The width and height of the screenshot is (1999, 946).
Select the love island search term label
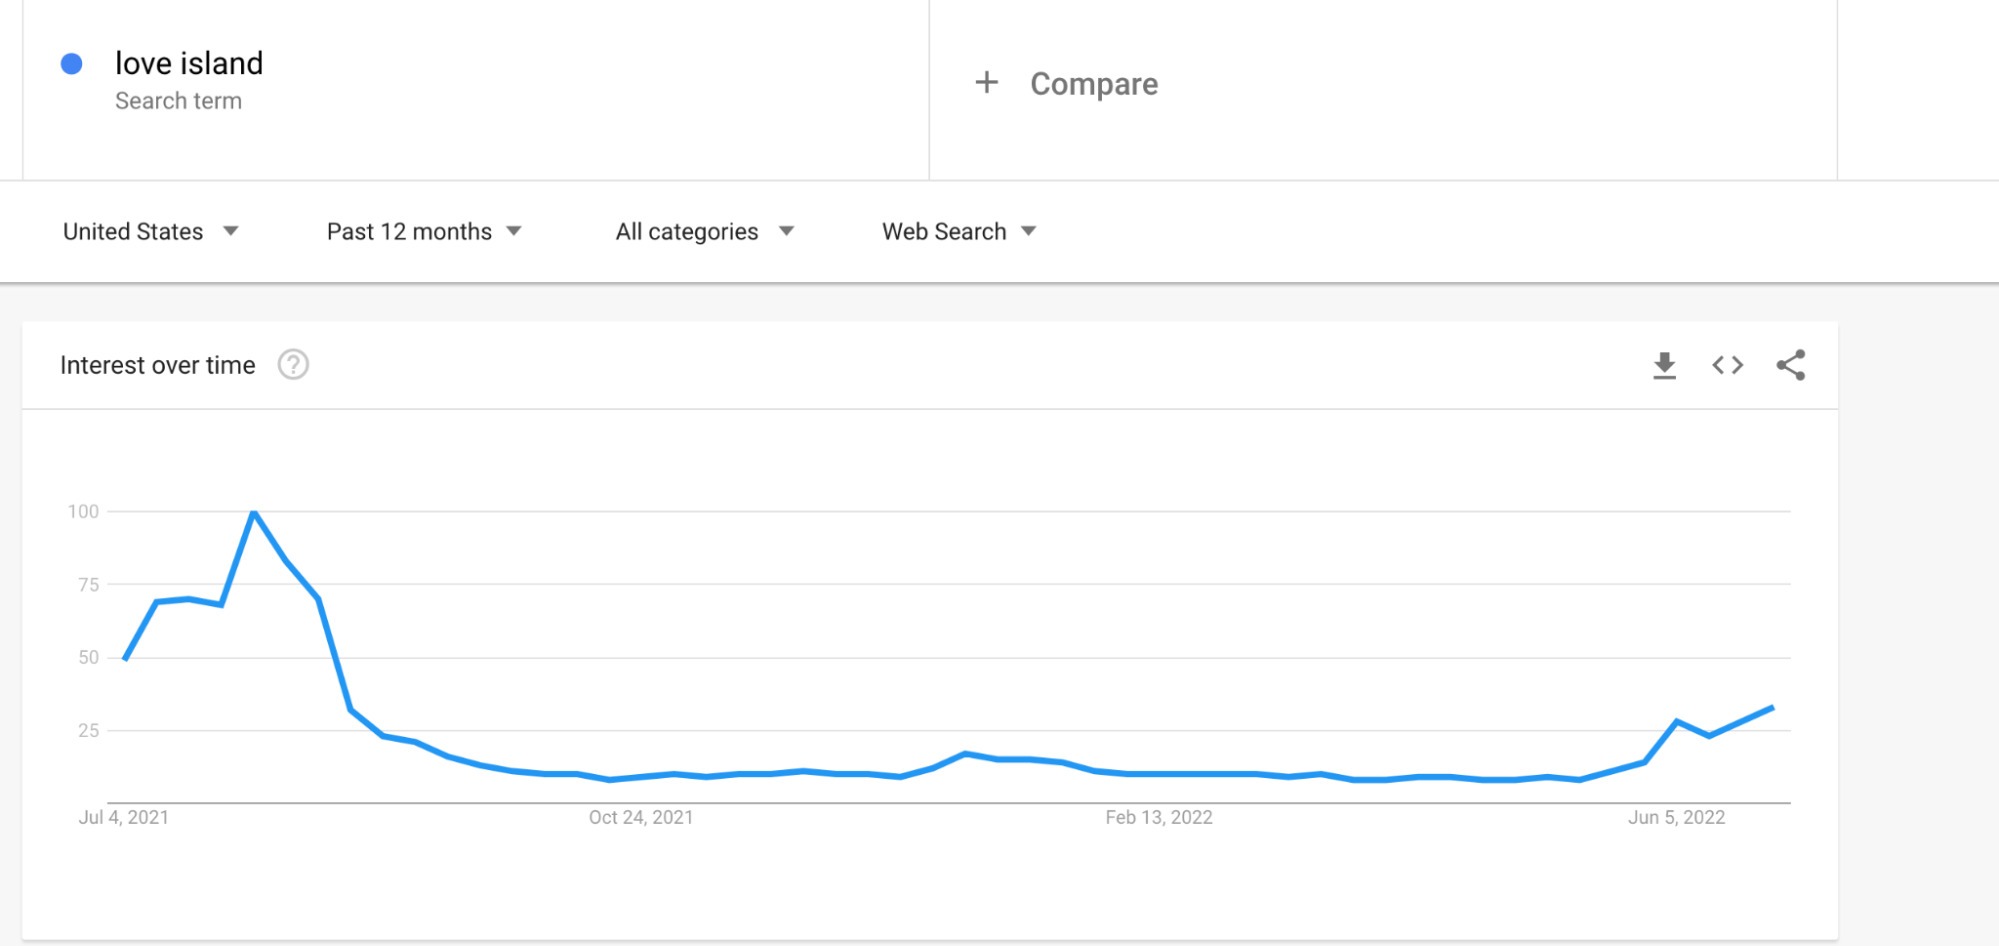tap(189, 63)
